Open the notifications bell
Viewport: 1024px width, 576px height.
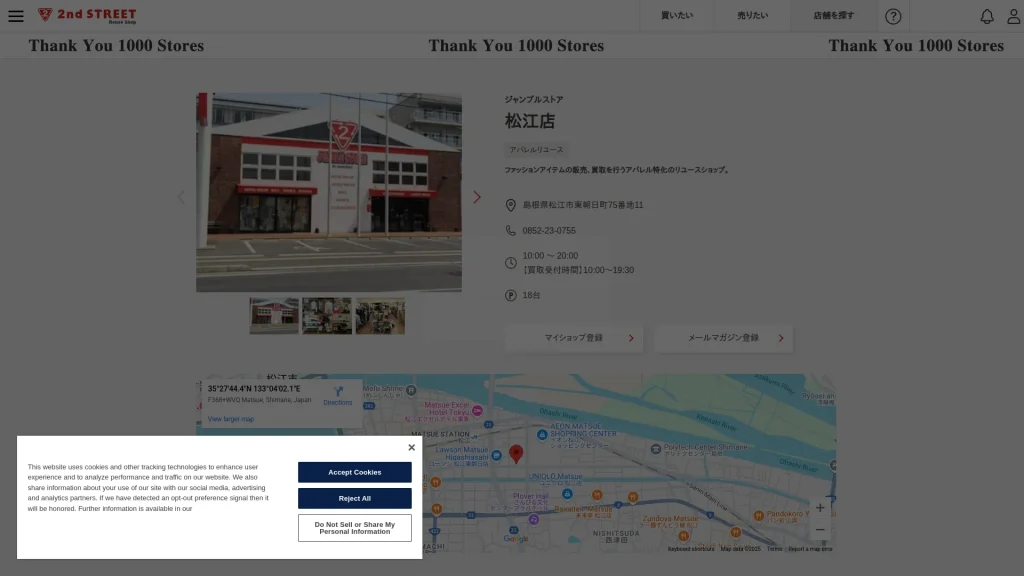(x=987, y=16)
